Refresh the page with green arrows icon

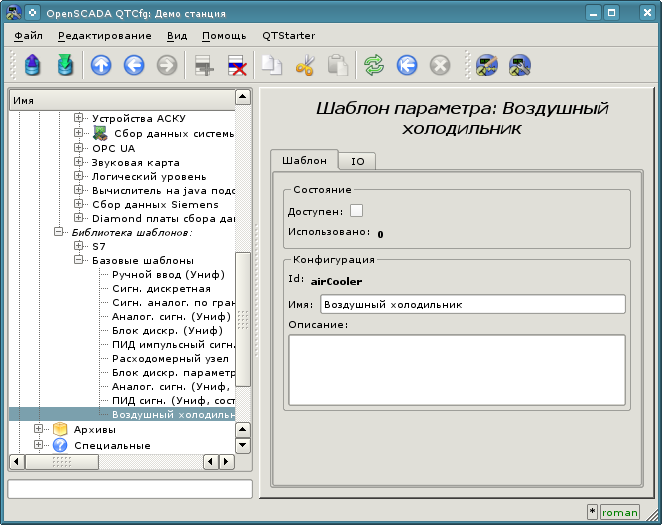coord(373,66)
